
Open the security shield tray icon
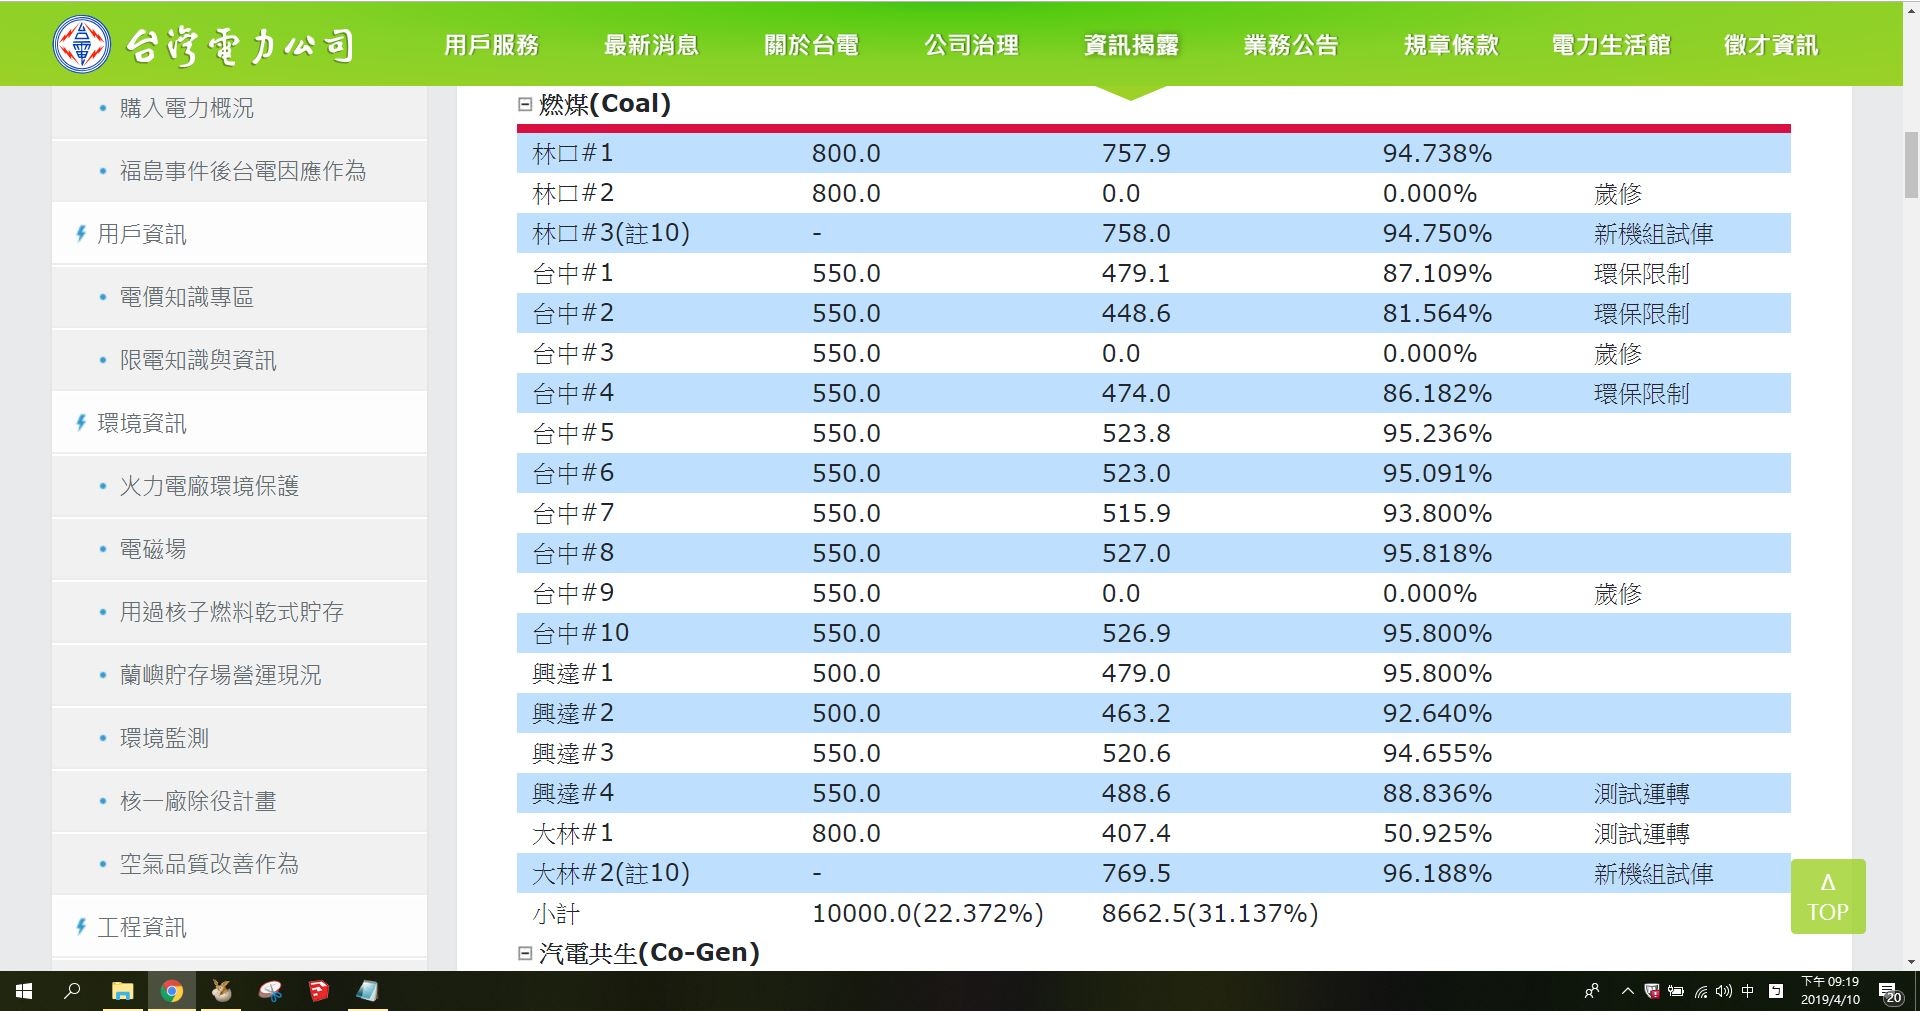[x=1652, y=991]
